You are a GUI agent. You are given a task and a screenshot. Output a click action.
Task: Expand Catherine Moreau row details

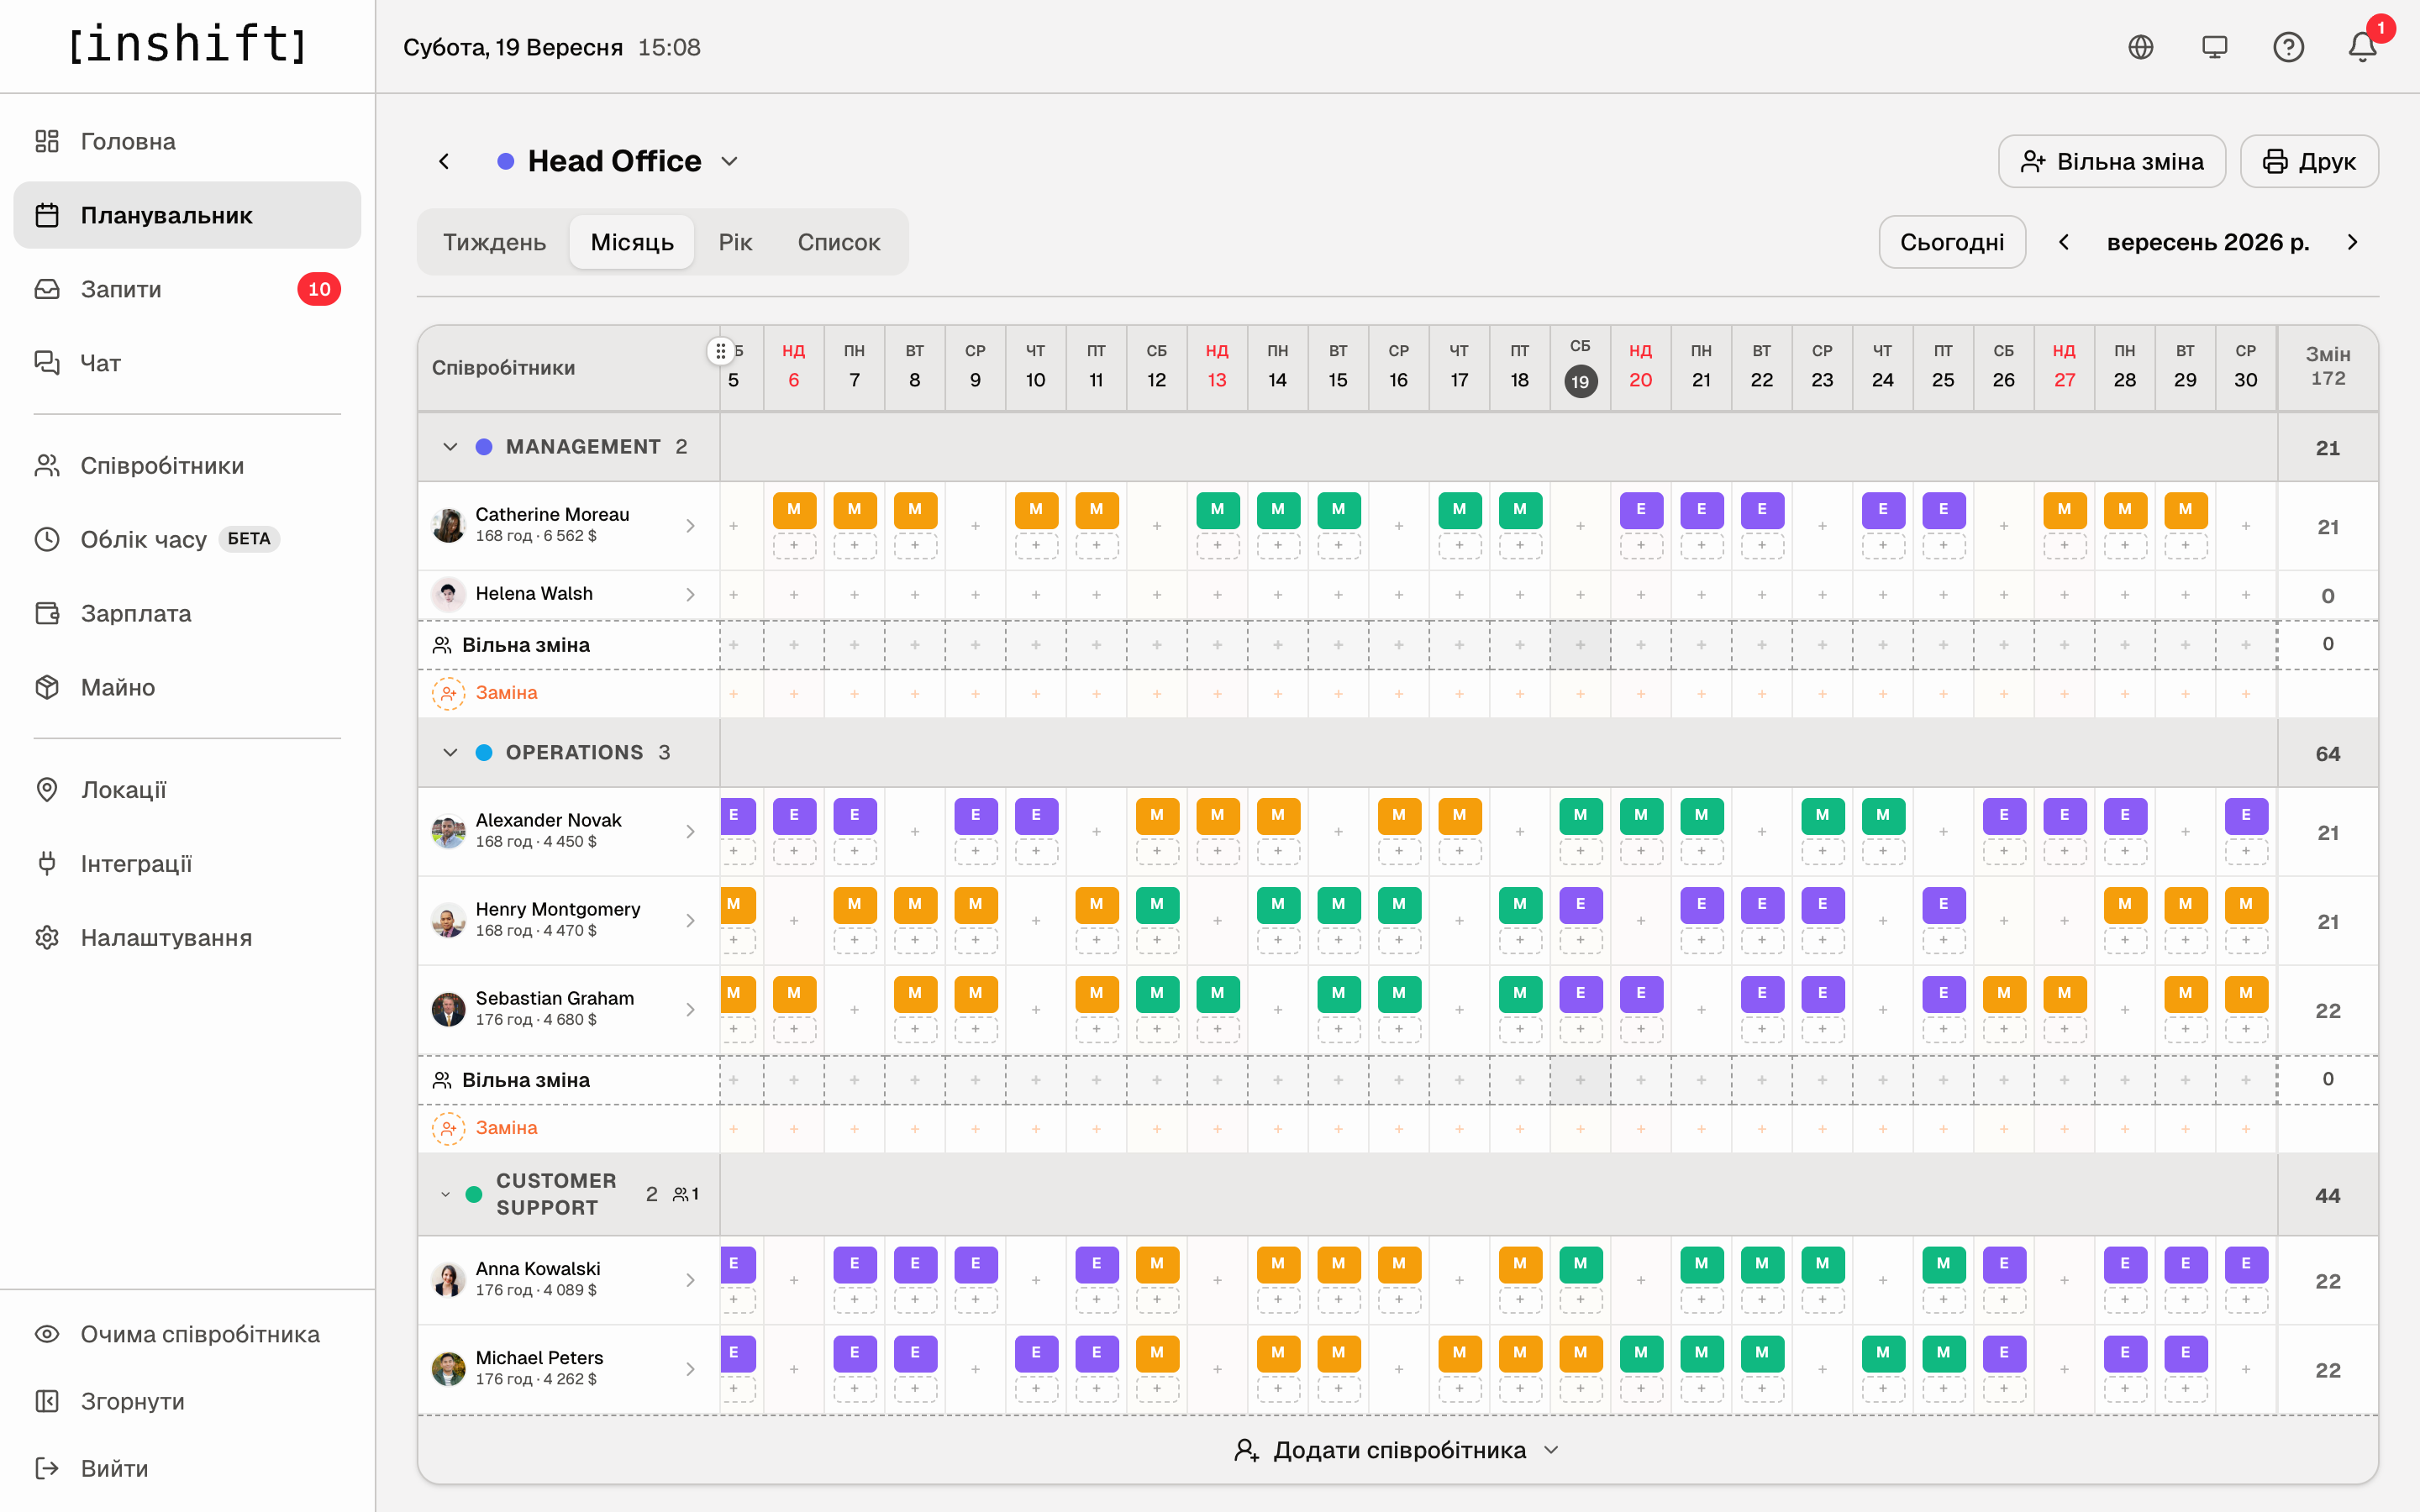[690, 526]
